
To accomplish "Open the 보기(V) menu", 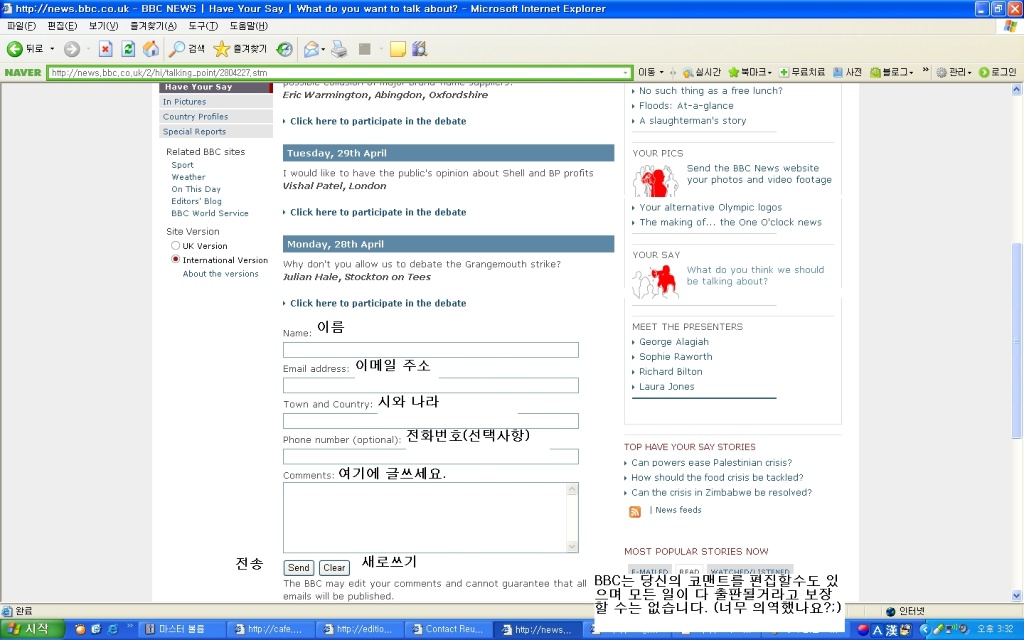I will click(103, 26).
